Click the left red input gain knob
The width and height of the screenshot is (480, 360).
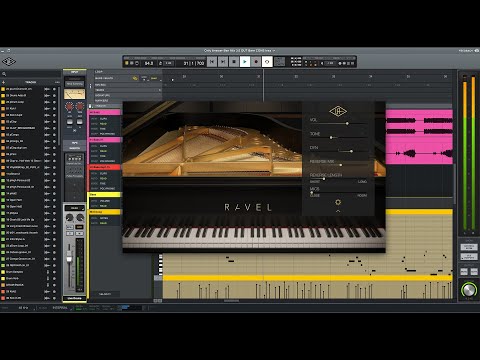tap(69, 106)
